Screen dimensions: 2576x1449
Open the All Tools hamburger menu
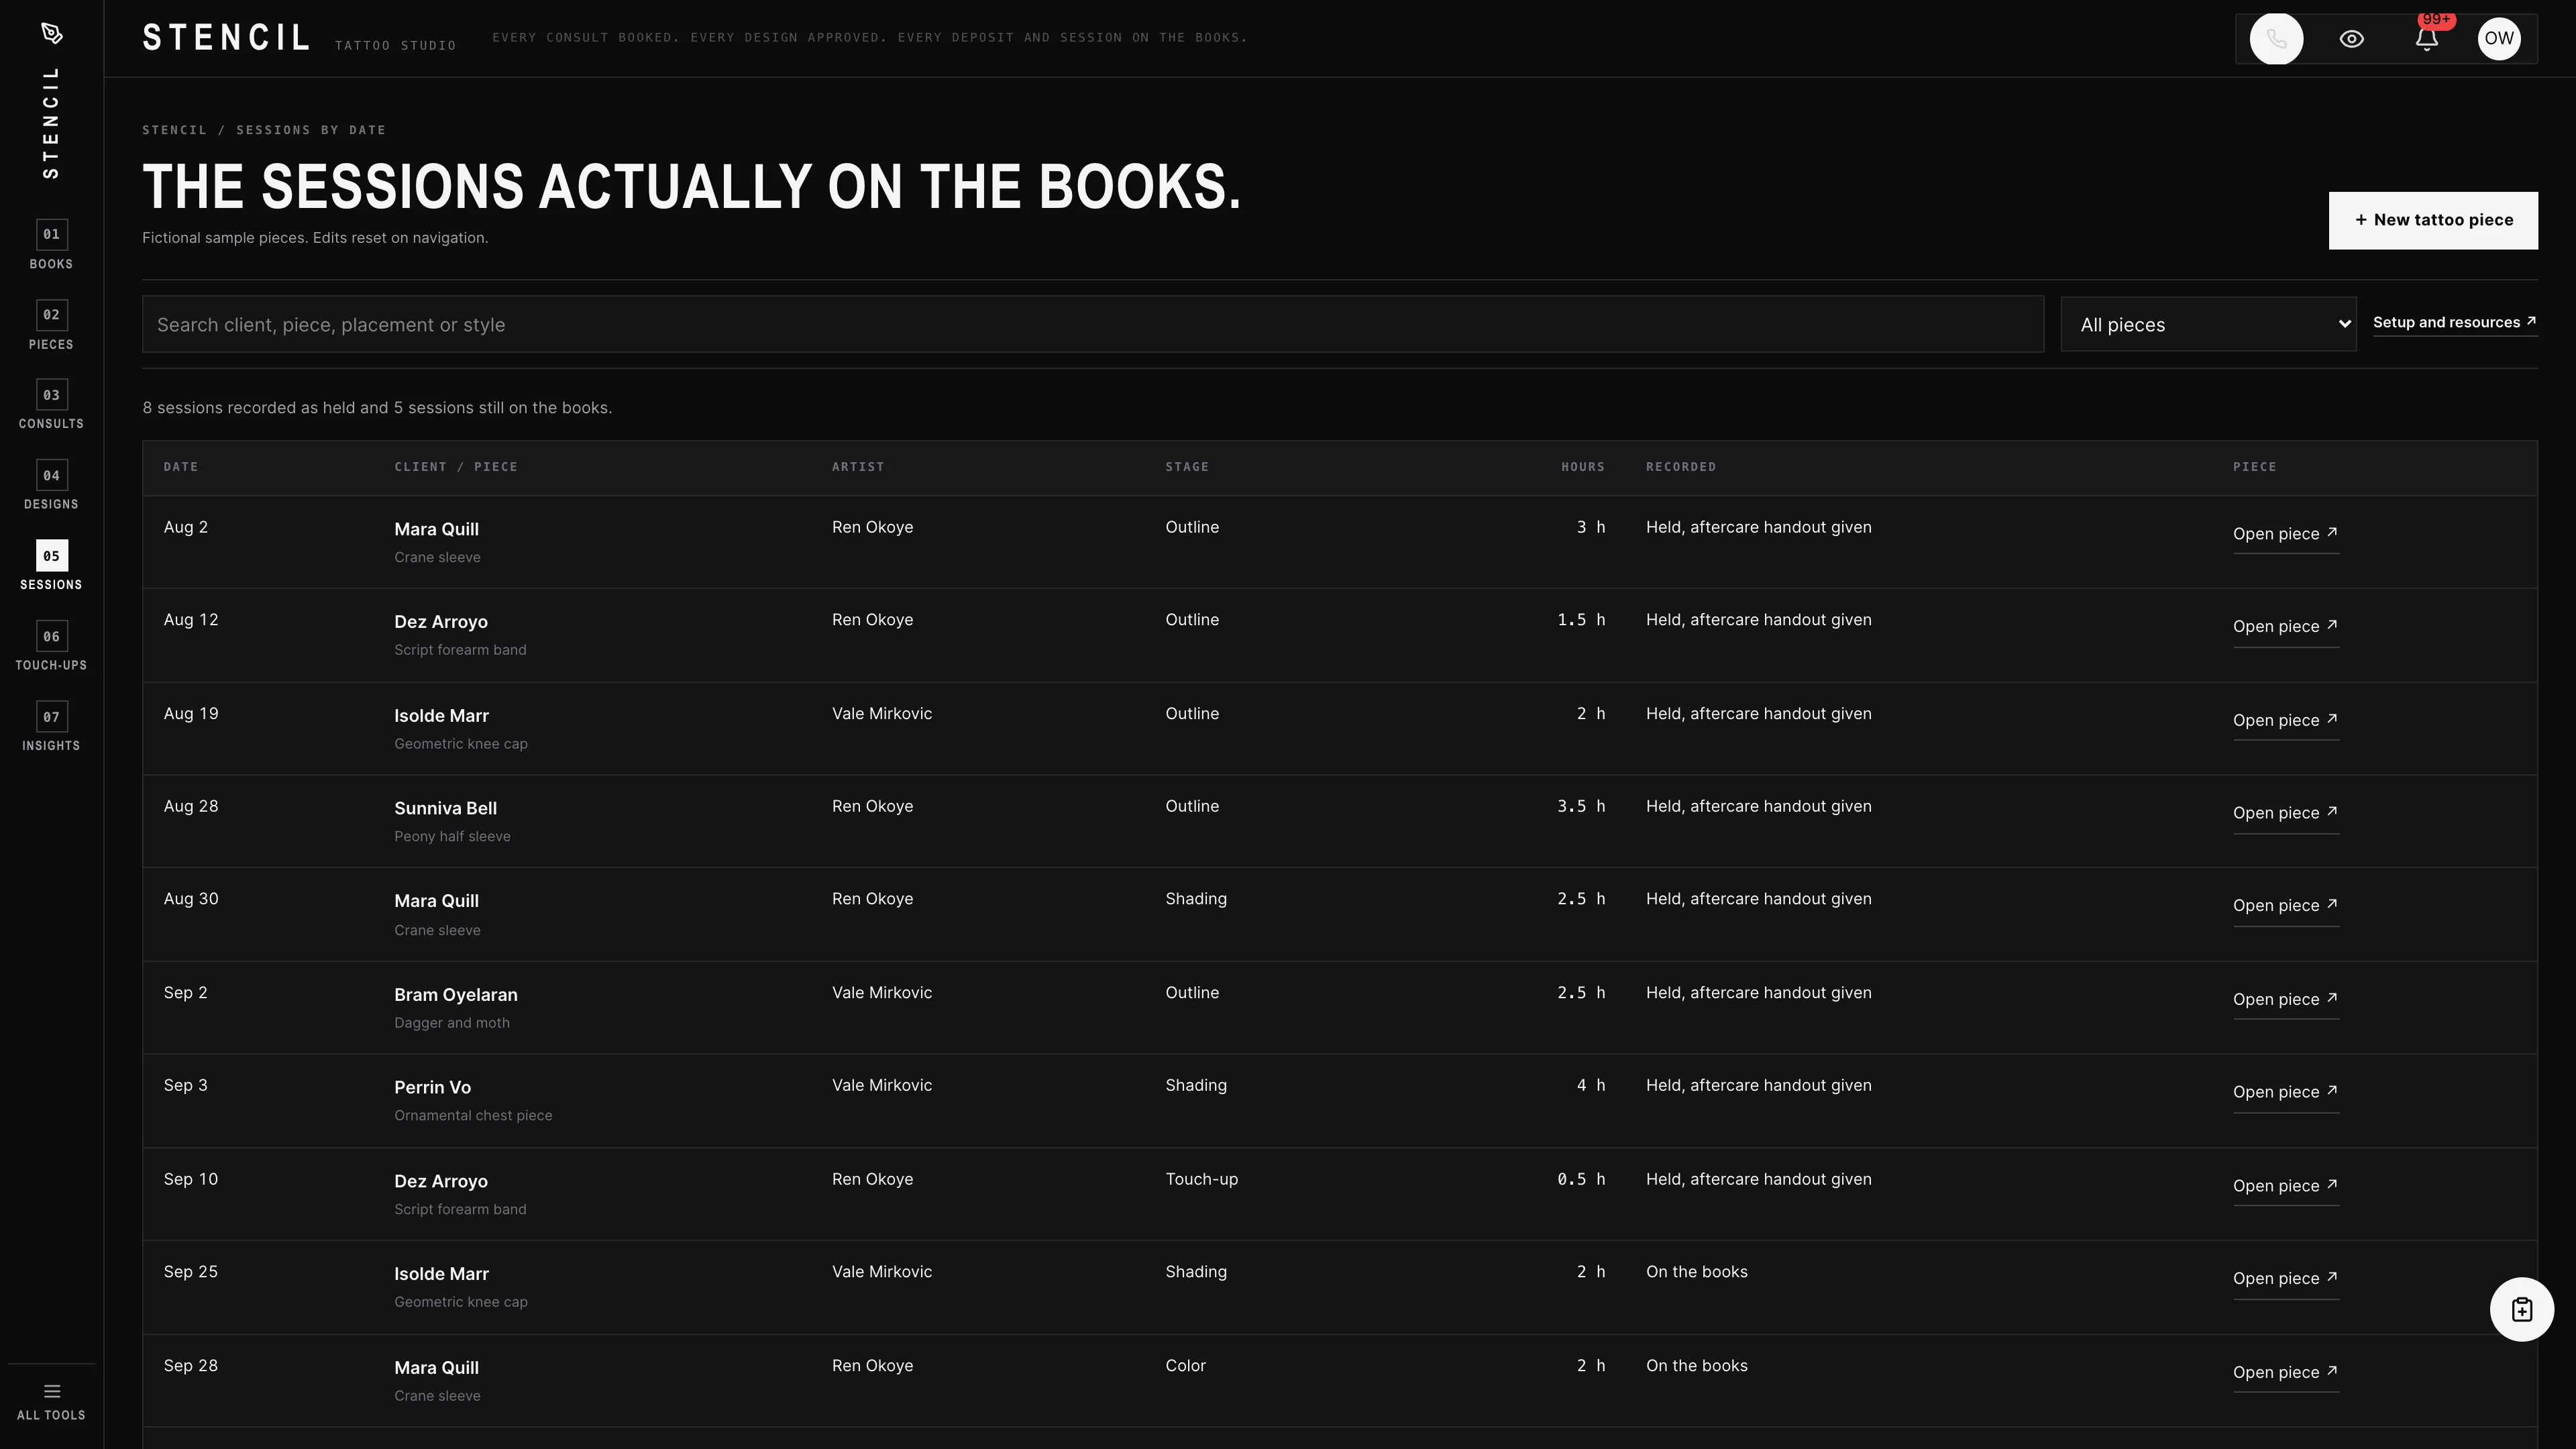tap(51, 1401)
